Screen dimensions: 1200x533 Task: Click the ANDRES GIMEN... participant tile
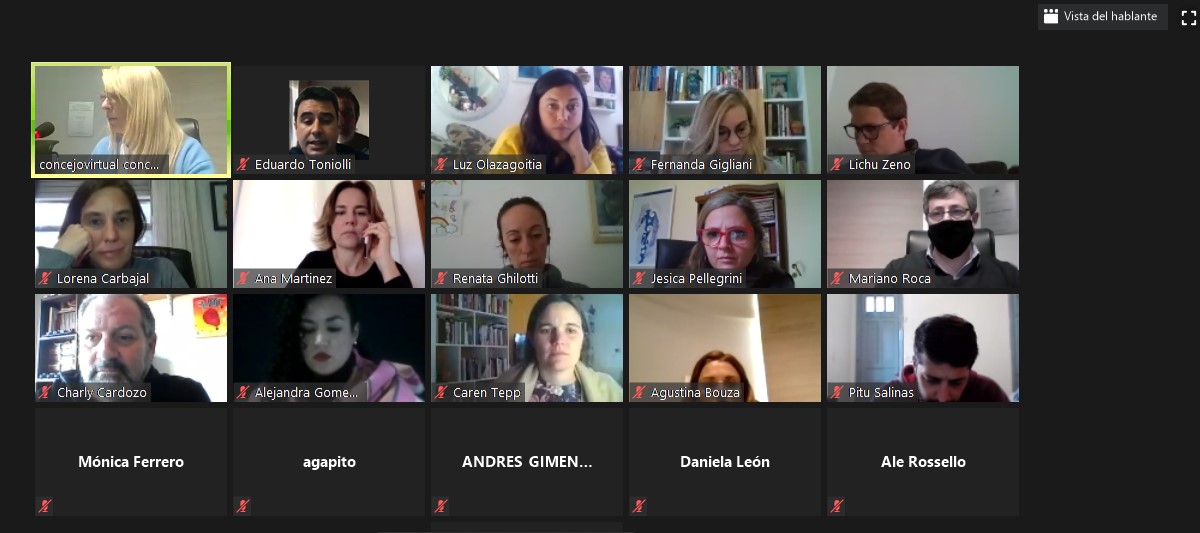coord(527,462)
